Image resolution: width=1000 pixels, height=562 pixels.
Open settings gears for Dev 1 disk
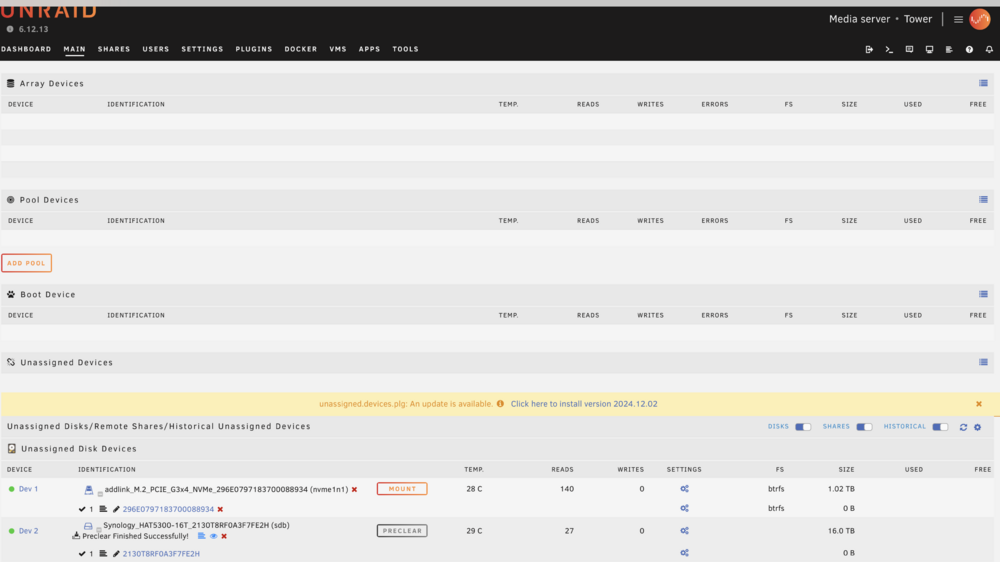pos(684,489)
